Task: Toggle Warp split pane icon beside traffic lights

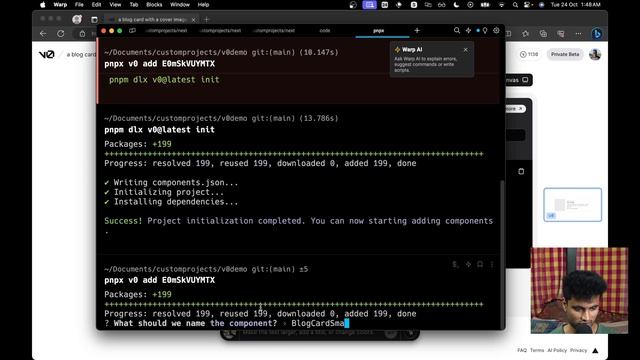Action: pos(132,31)
